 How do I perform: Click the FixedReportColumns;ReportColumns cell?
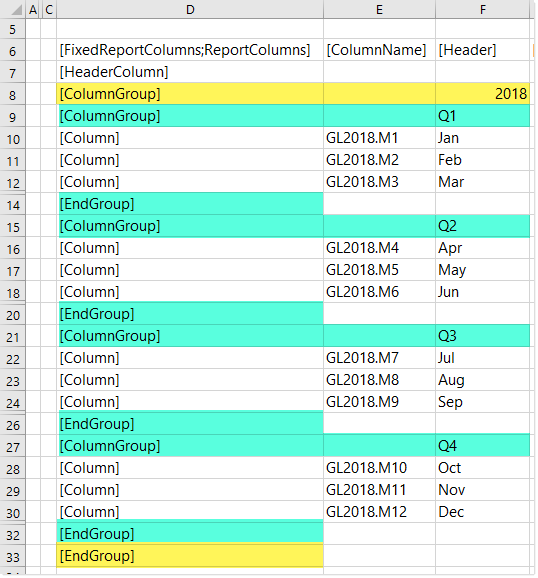click(190, 50)
